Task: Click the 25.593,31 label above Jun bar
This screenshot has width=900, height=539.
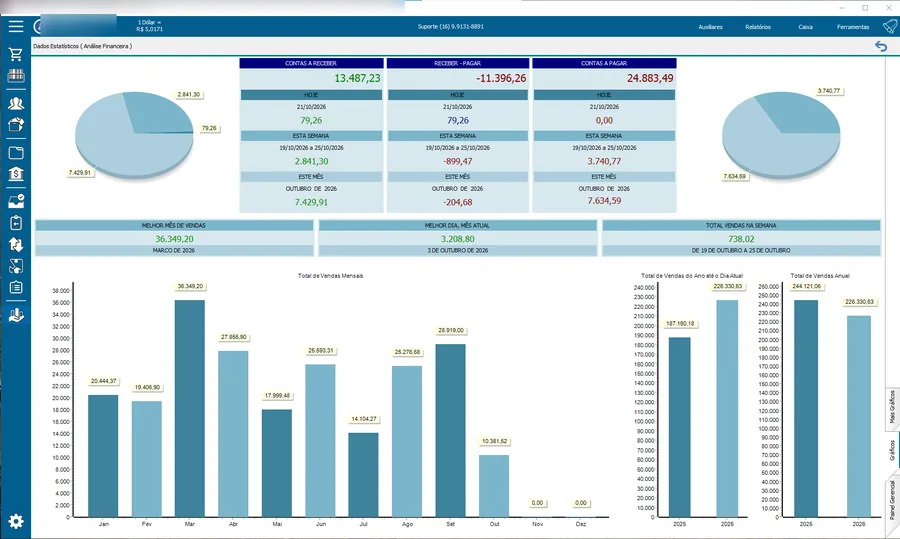Action: 320,350
